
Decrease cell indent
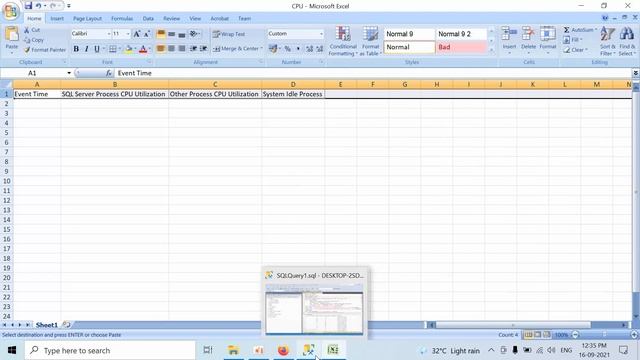click(193, 49)
